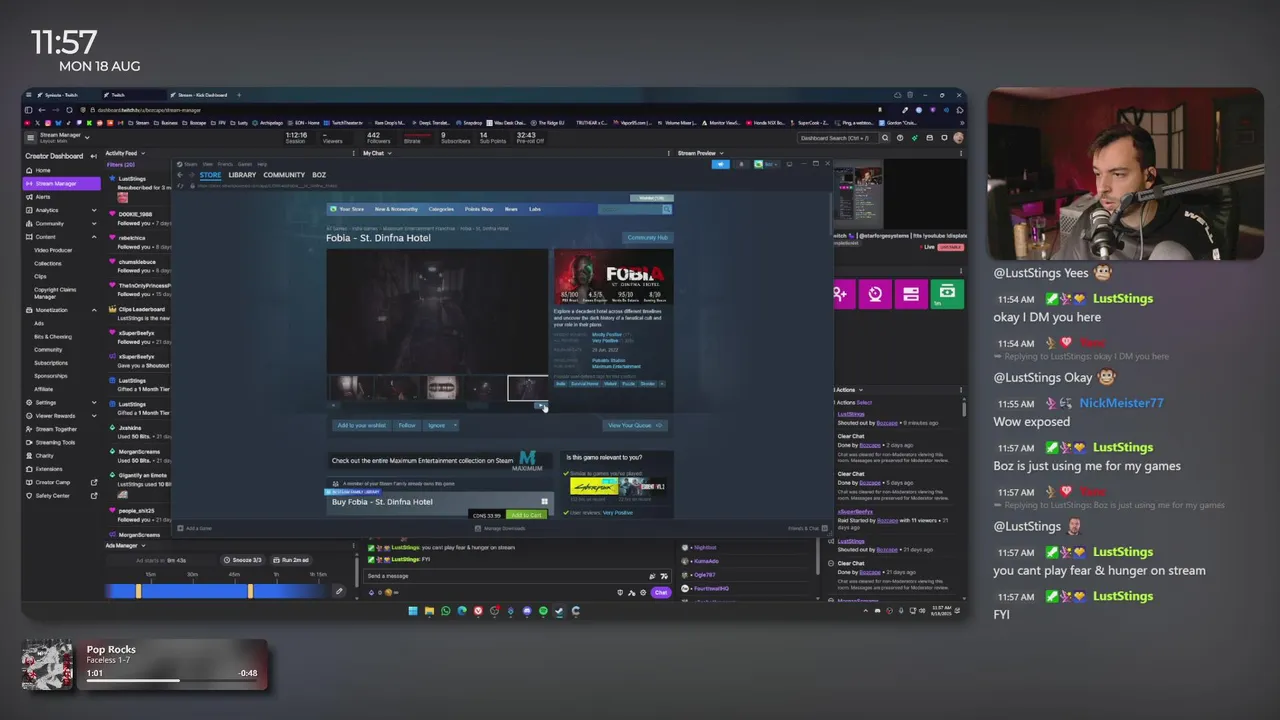Open the dashboard inbox mail icon
The image size is (1280, 720).
tap(930, 138)
